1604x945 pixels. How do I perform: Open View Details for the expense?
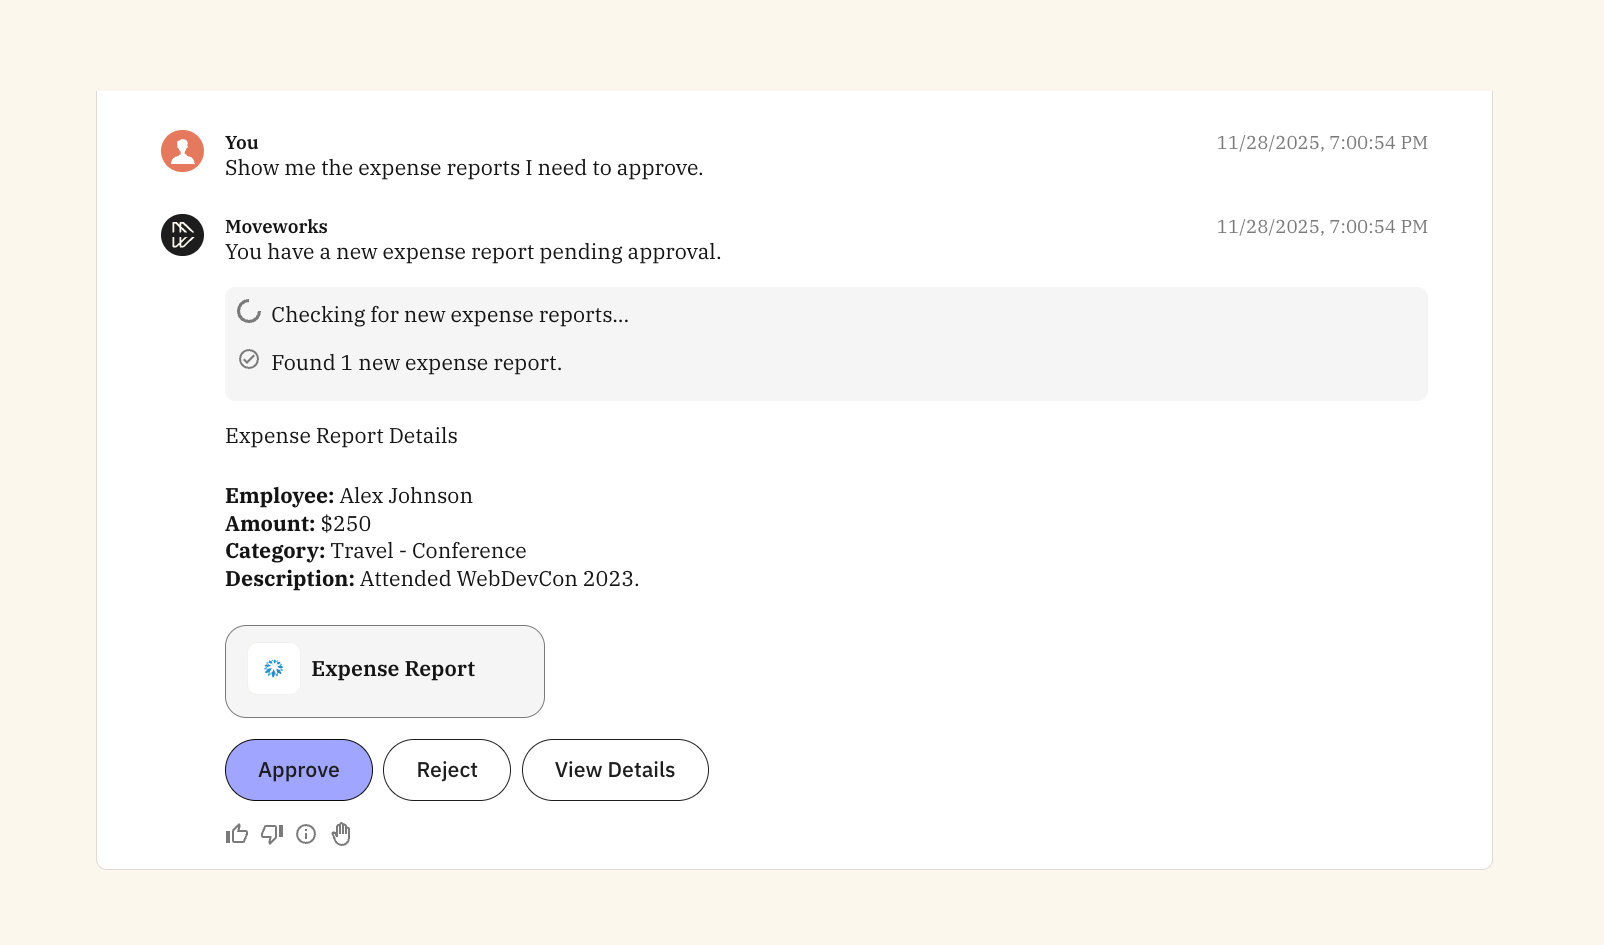coord(615,770)
